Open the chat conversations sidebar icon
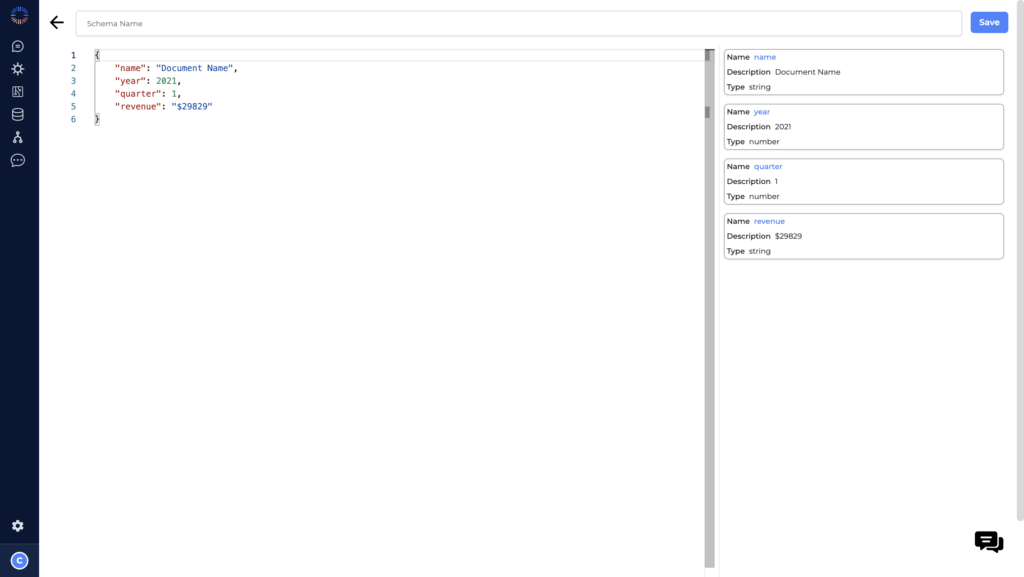 pos(18,45)
